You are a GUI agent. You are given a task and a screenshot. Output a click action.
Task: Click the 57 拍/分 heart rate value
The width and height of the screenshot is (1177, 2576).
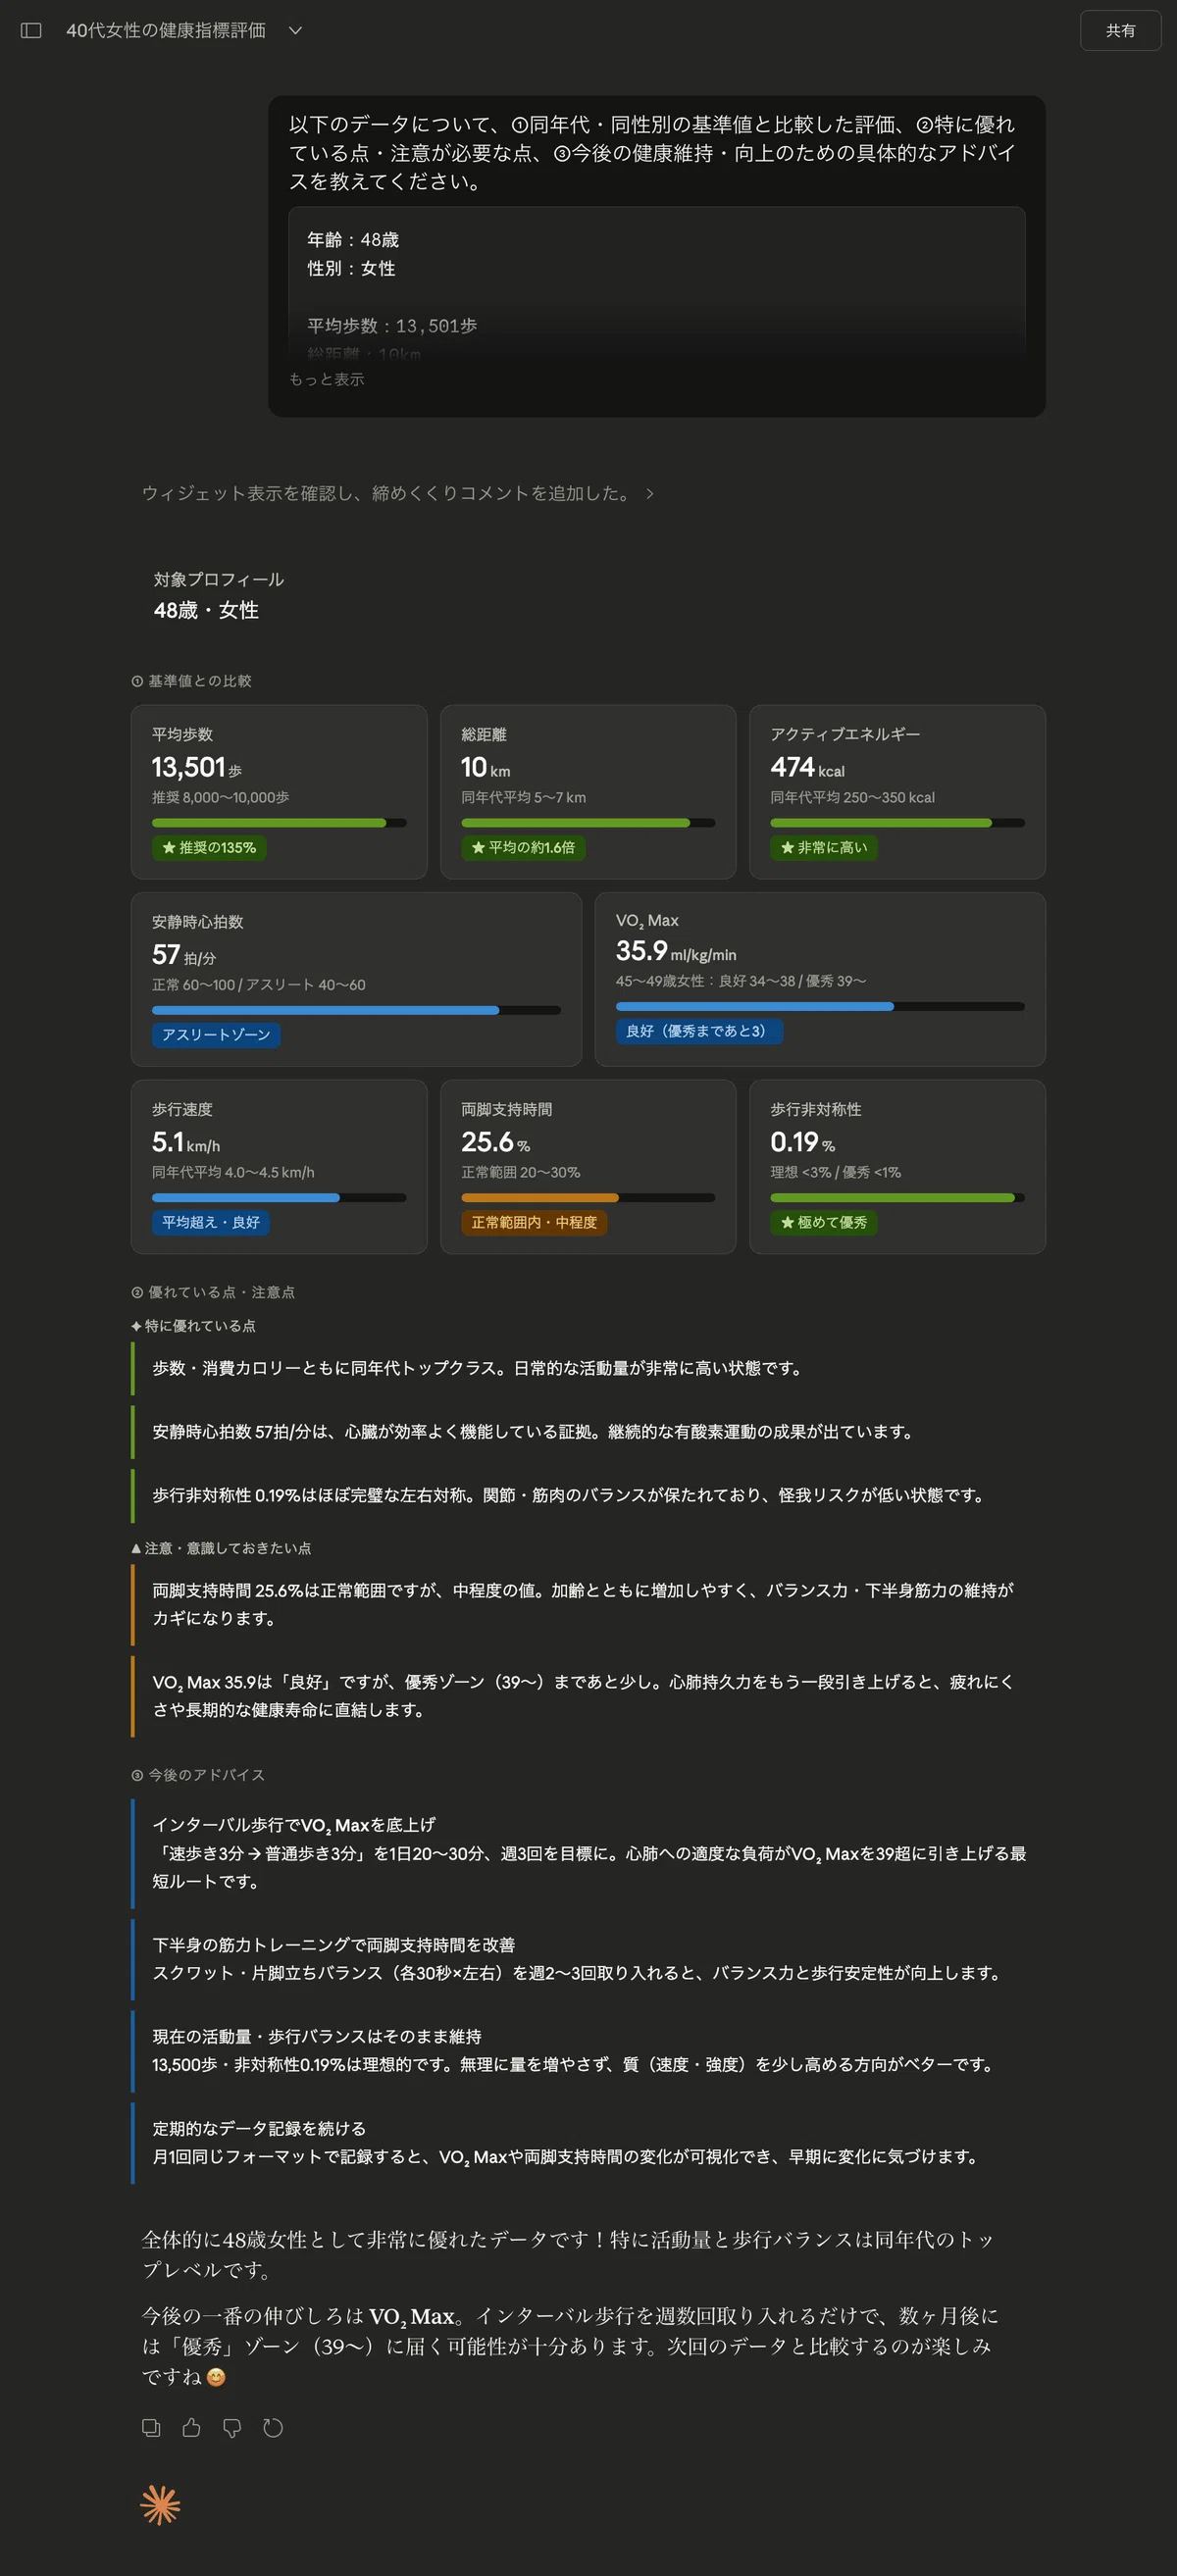pyautogui.click(x=184, y=955)
